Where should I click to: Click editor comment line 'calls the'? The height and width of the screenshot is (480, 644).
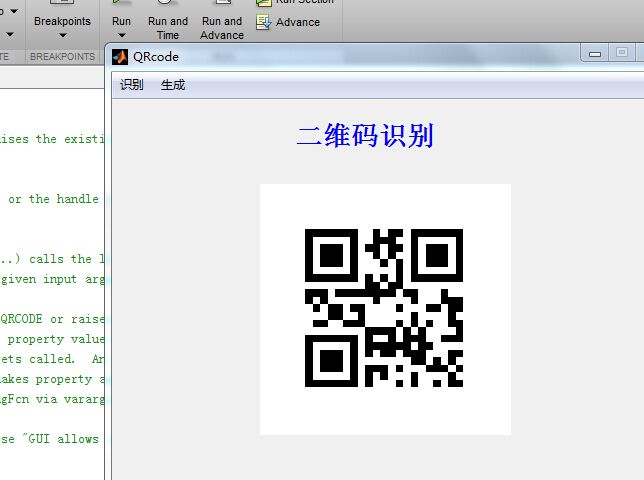[60, 259]
